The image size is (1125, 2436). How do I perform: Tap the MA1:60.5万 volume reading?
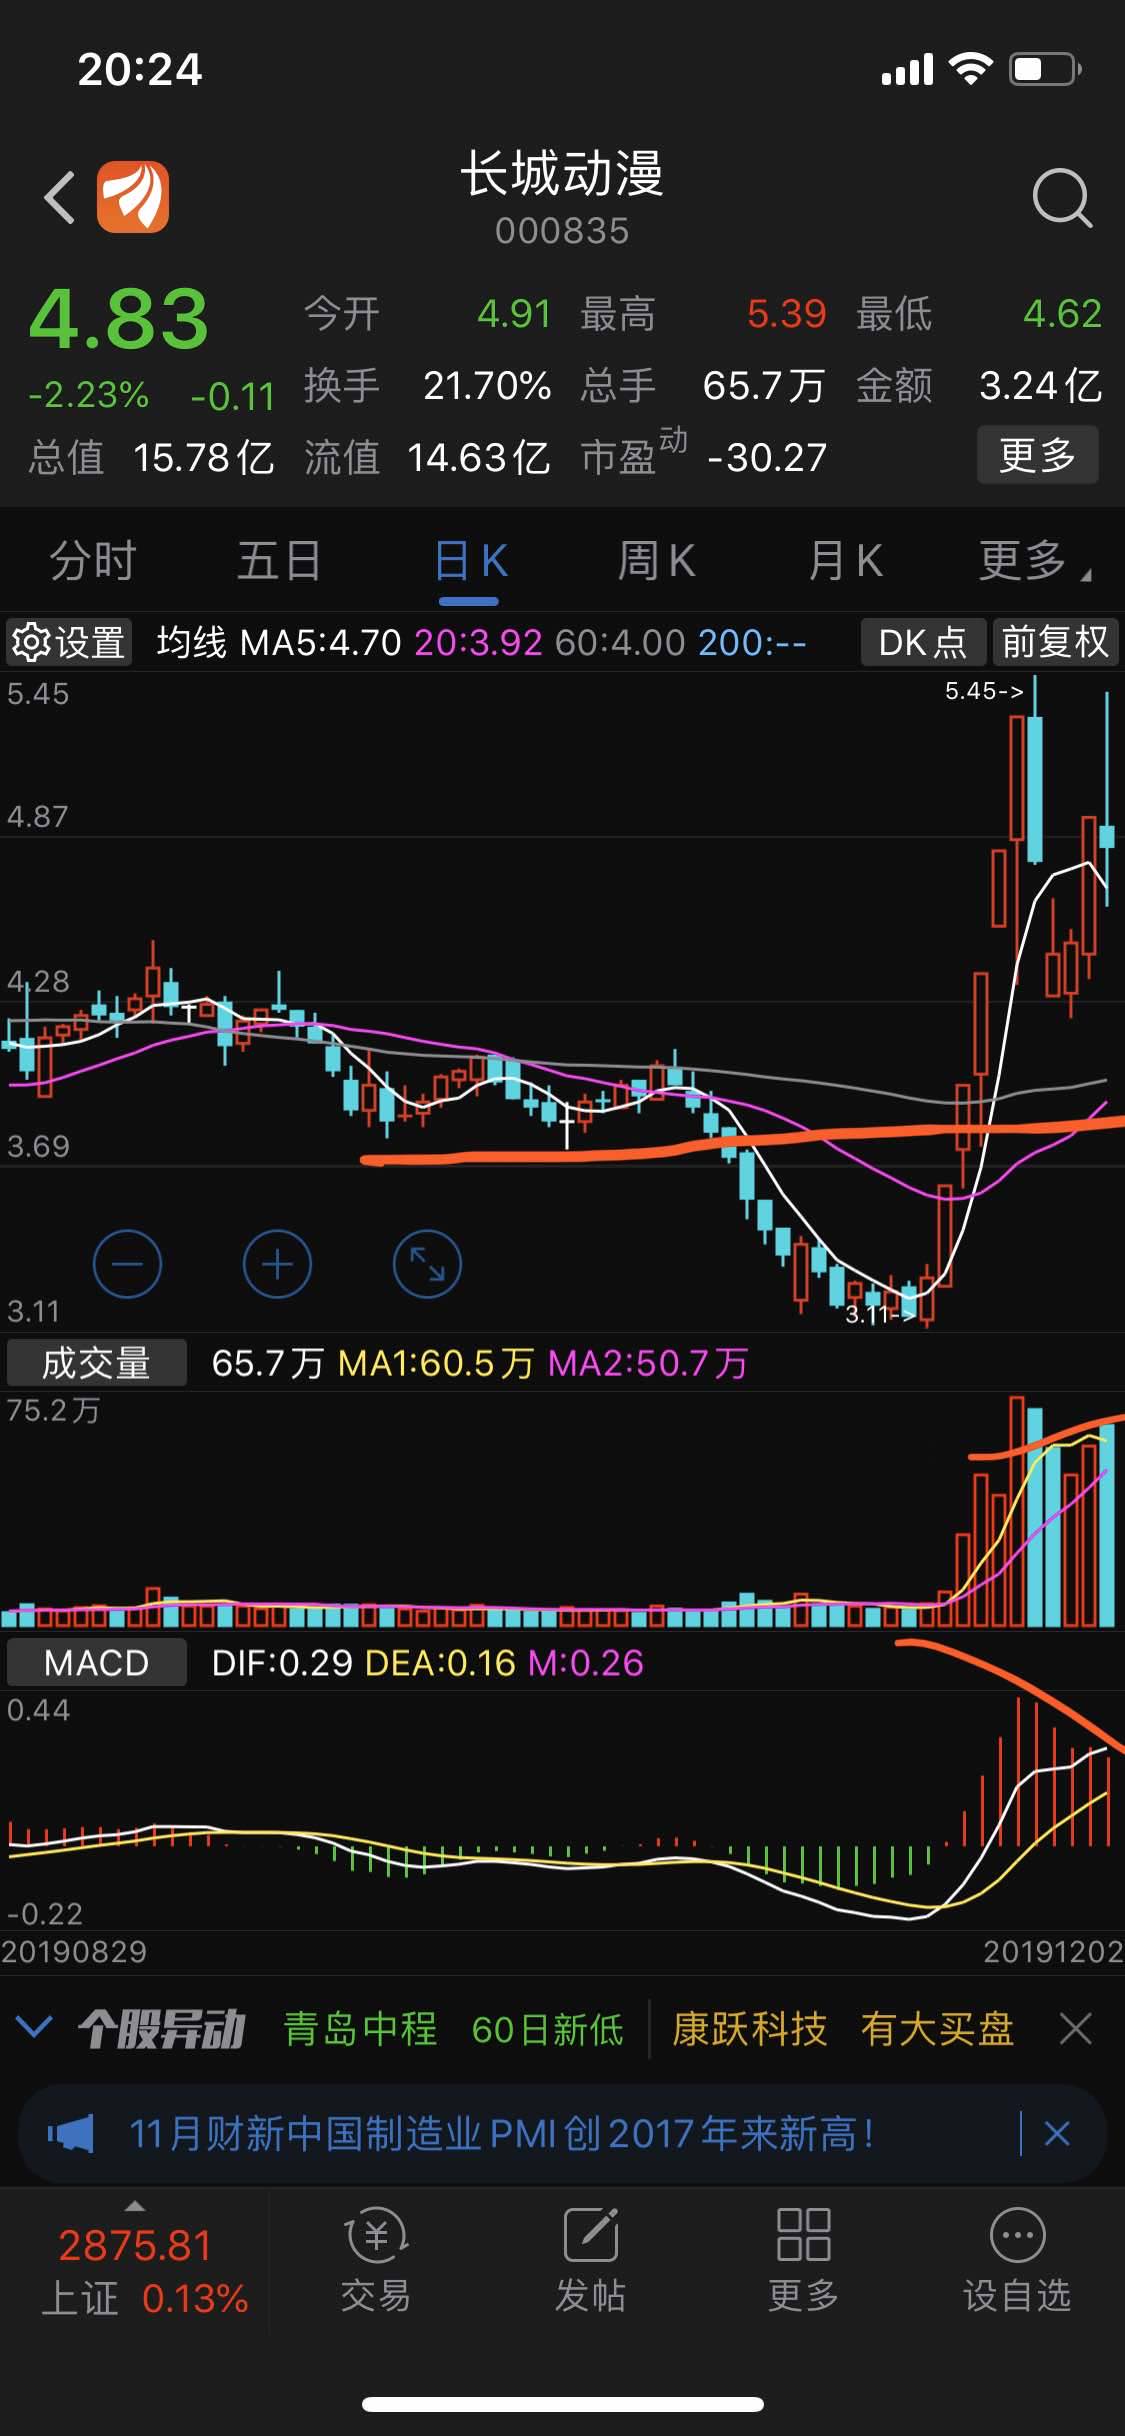(436, 1363)
